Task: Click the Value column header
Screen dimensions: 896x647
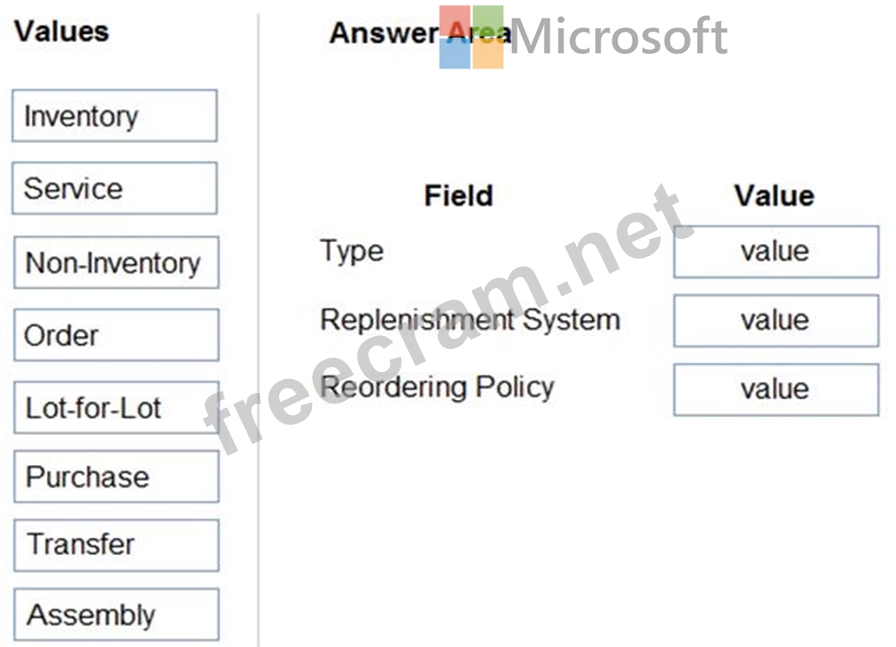Action: [773, 195]
